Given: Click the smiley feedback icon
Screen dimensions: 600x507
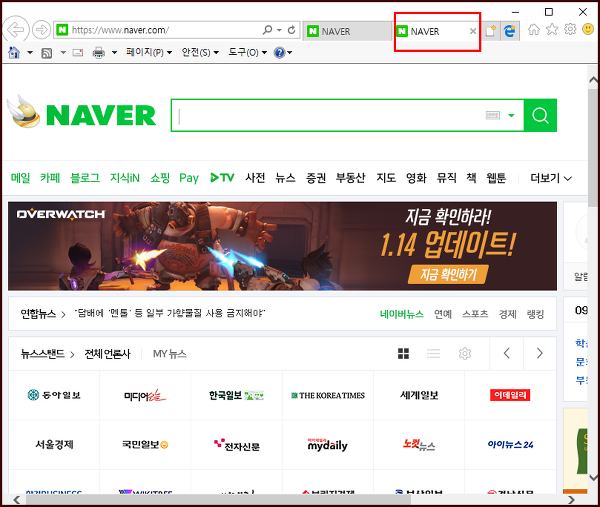Looking at the screenshot, I should click(588, 29).
